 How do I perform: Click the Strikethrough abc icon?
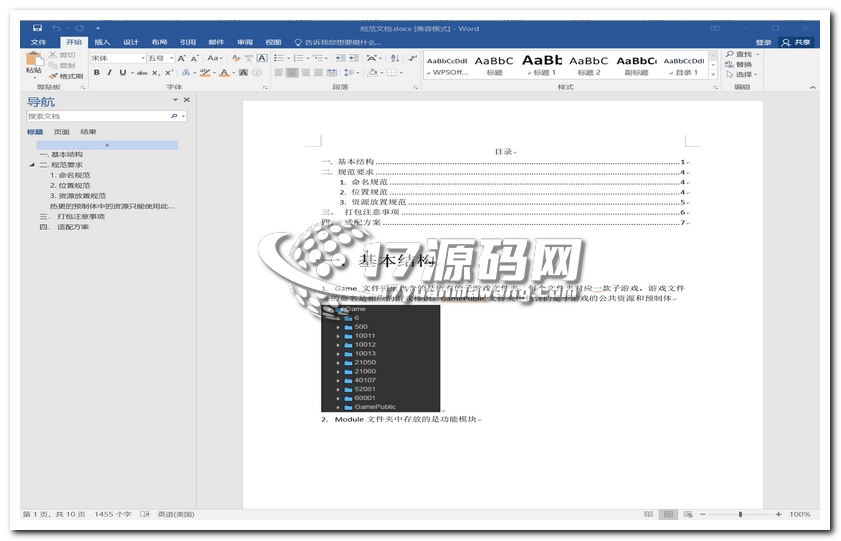pos(142,72)
